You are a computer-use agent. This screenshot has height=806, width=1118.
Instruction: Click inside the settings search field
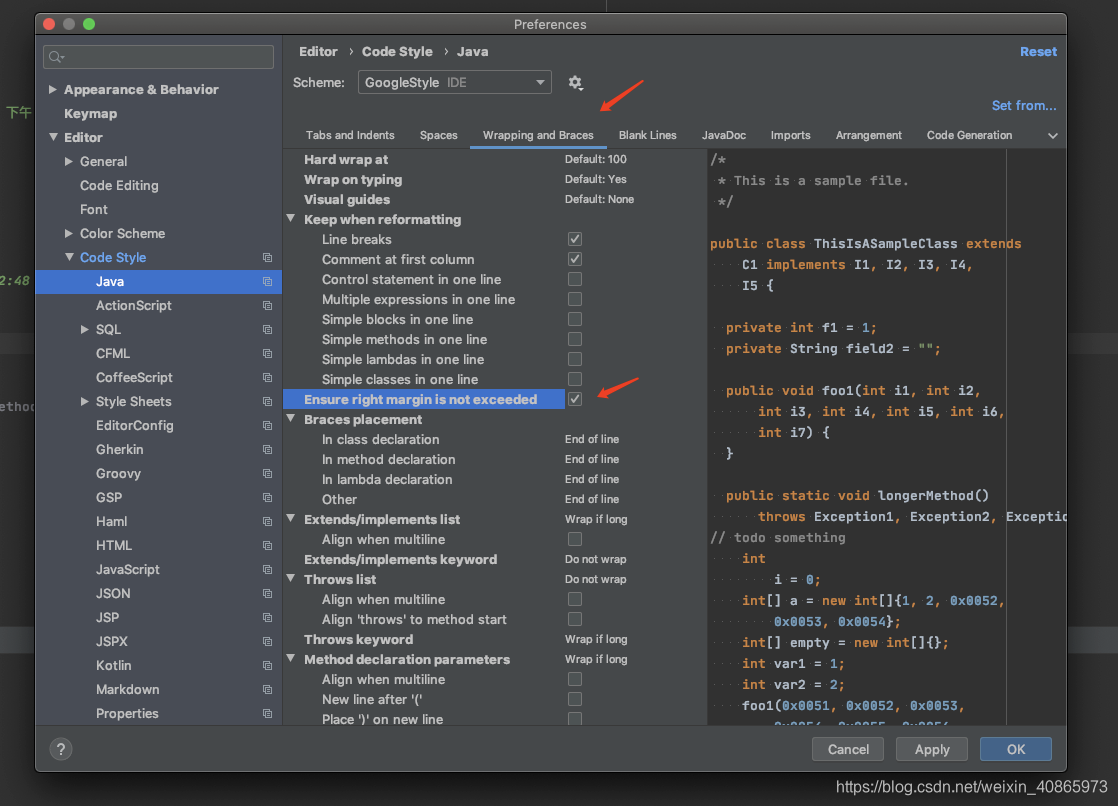[150, 57]
